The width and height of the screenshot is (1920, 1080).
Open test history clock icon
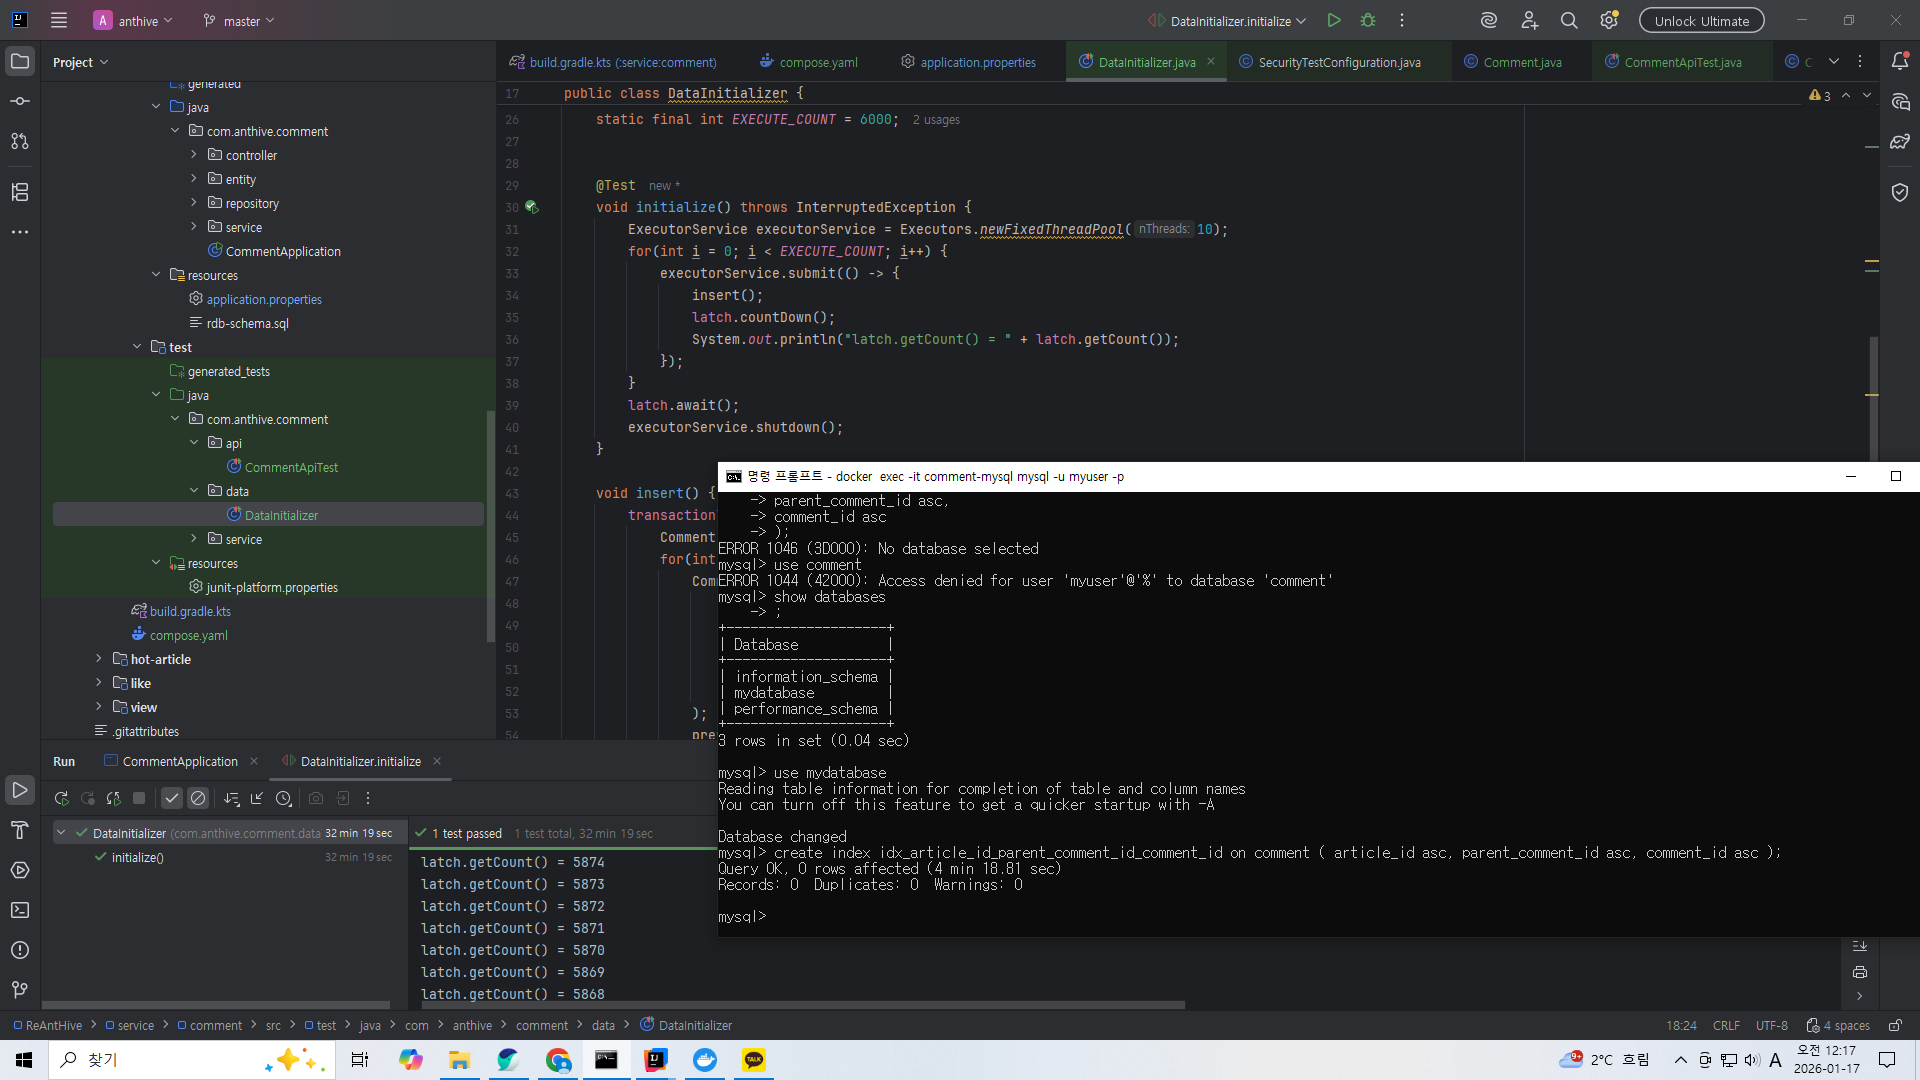click(x=284, y=798)
